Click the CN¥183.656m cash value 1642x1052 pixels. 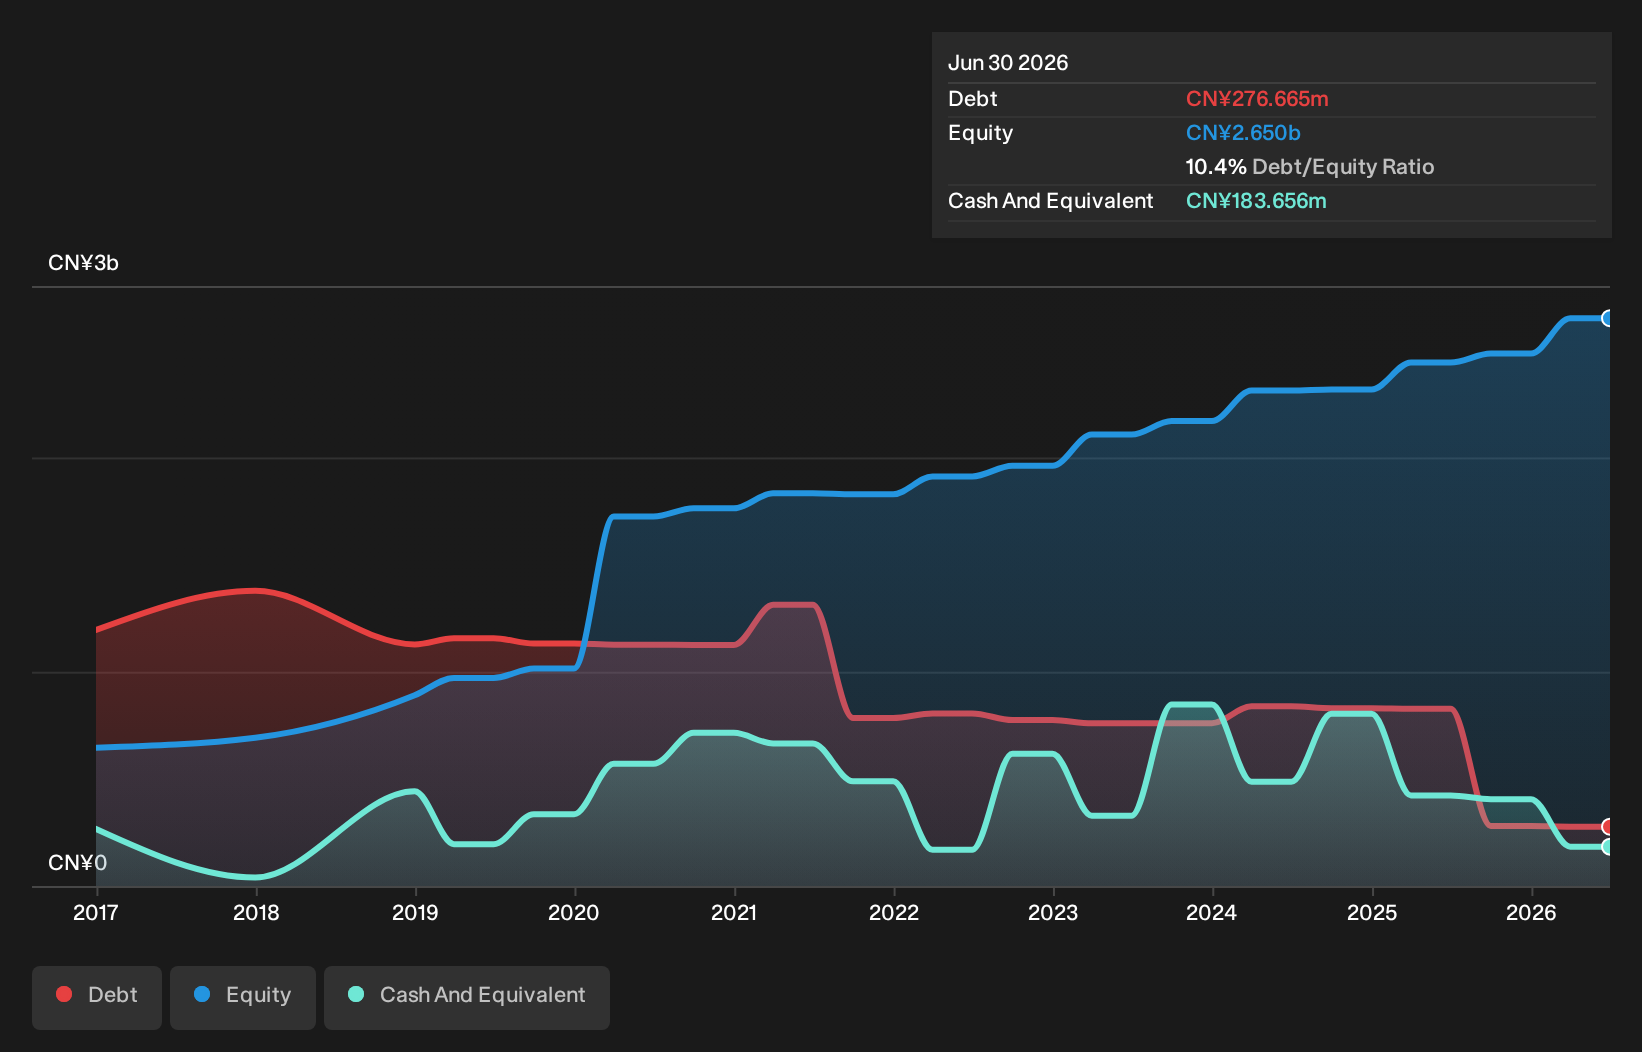pos(1256,201)
